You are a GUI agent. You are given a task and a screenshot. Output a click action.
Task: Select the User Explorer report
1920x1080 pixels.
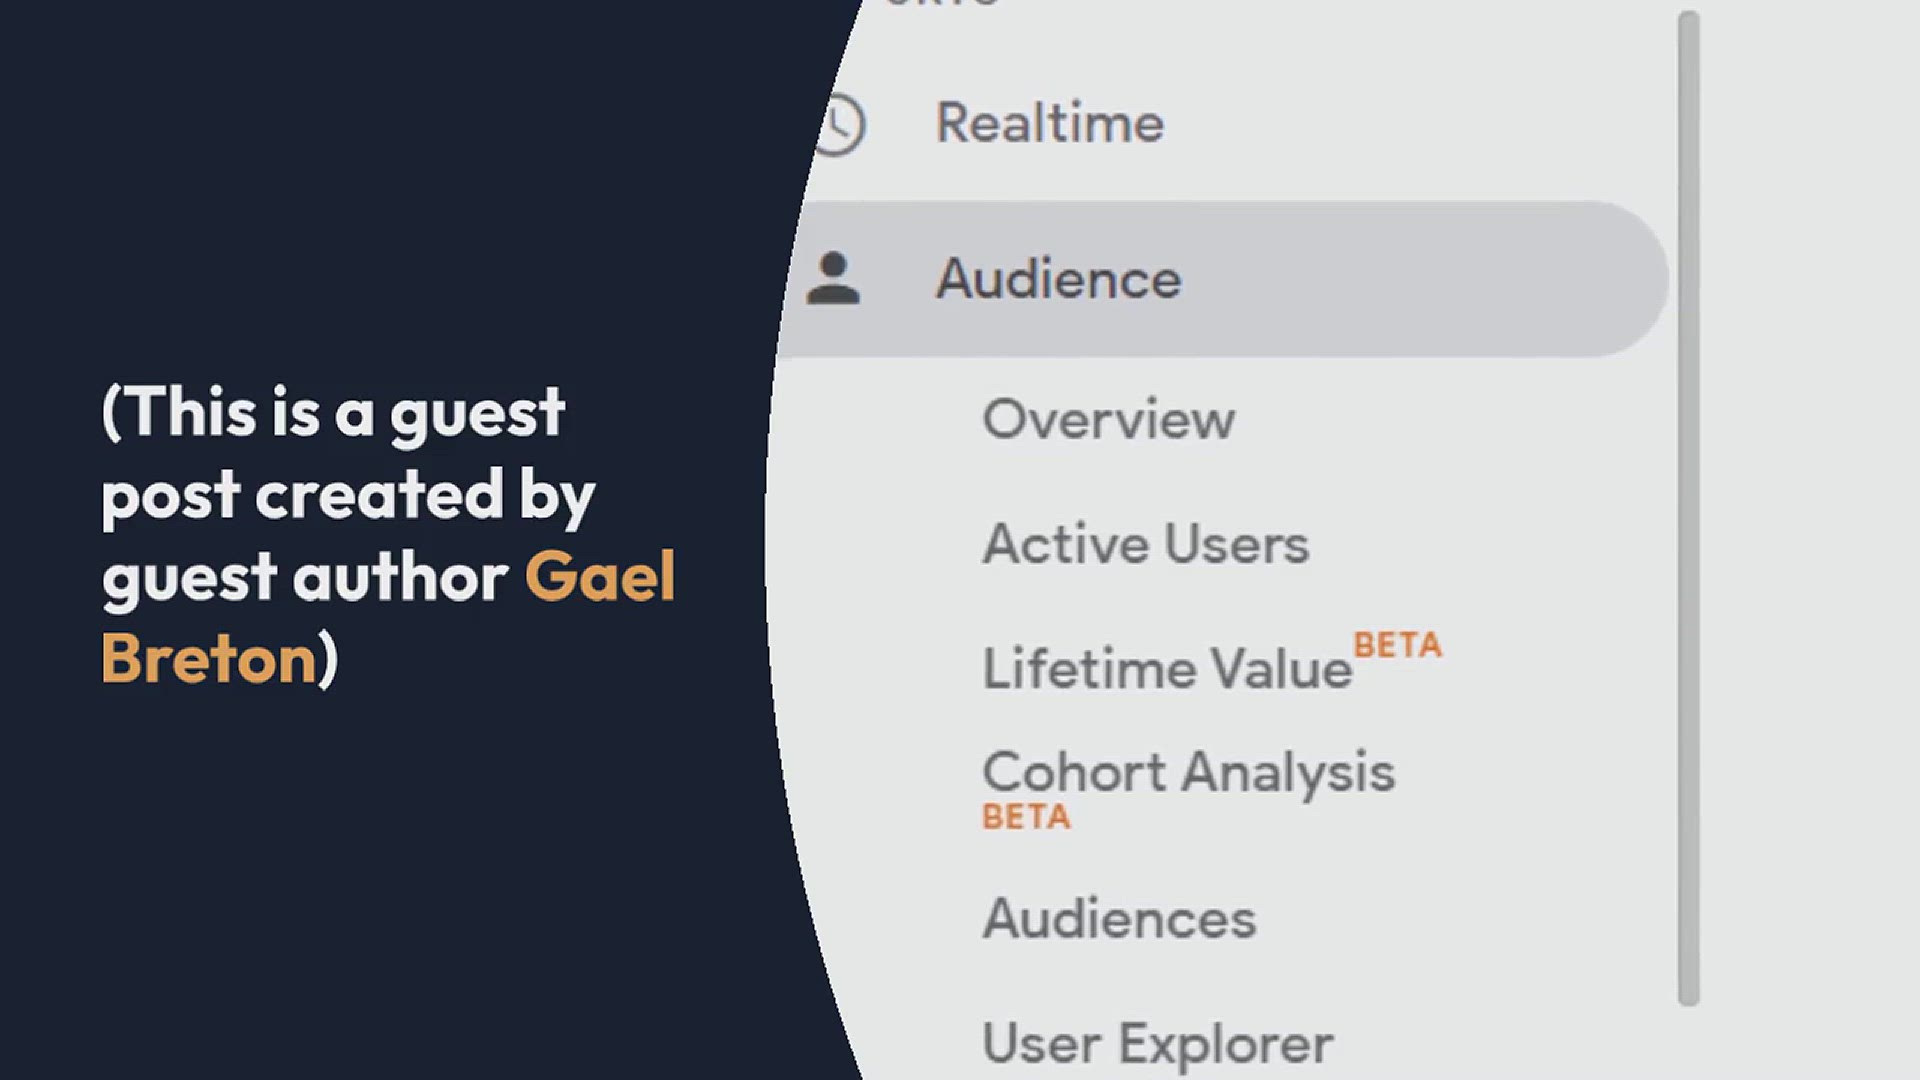1157,1044
